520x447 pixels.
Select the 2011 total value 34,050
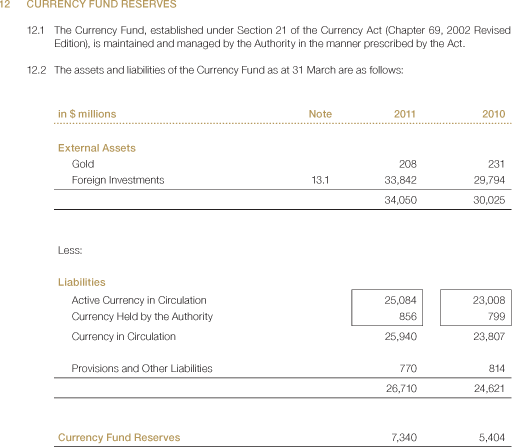(400, 200)
